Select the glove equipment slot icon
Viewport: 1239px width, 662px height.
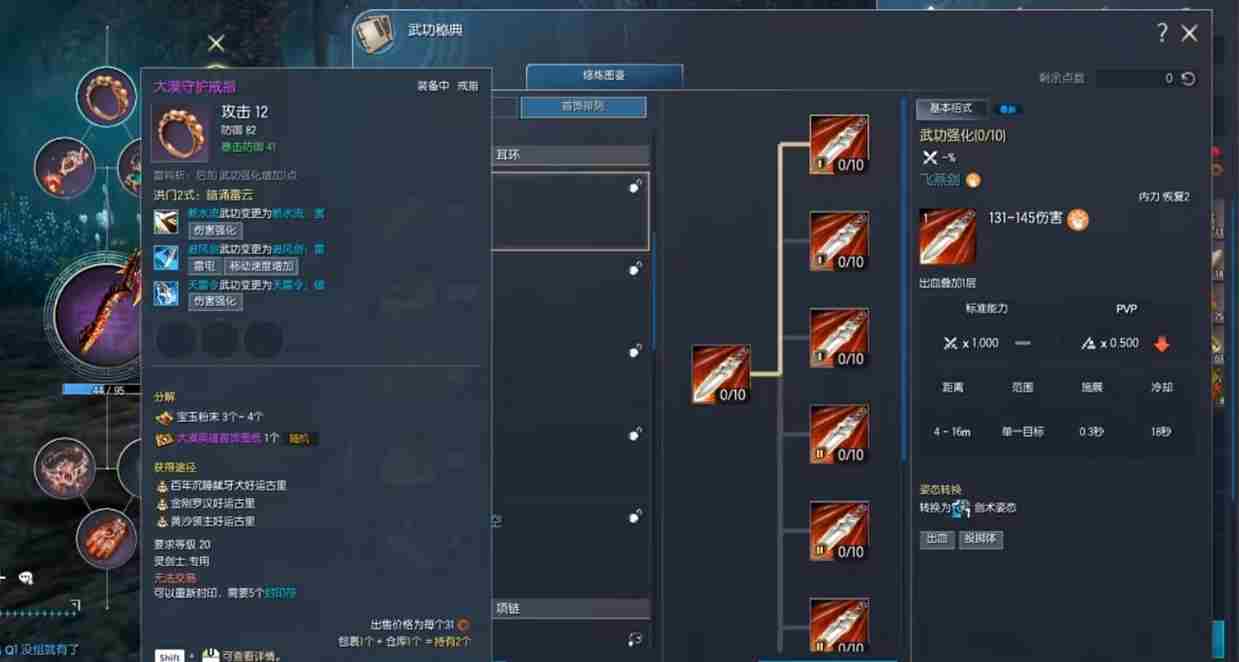[107, 538]
